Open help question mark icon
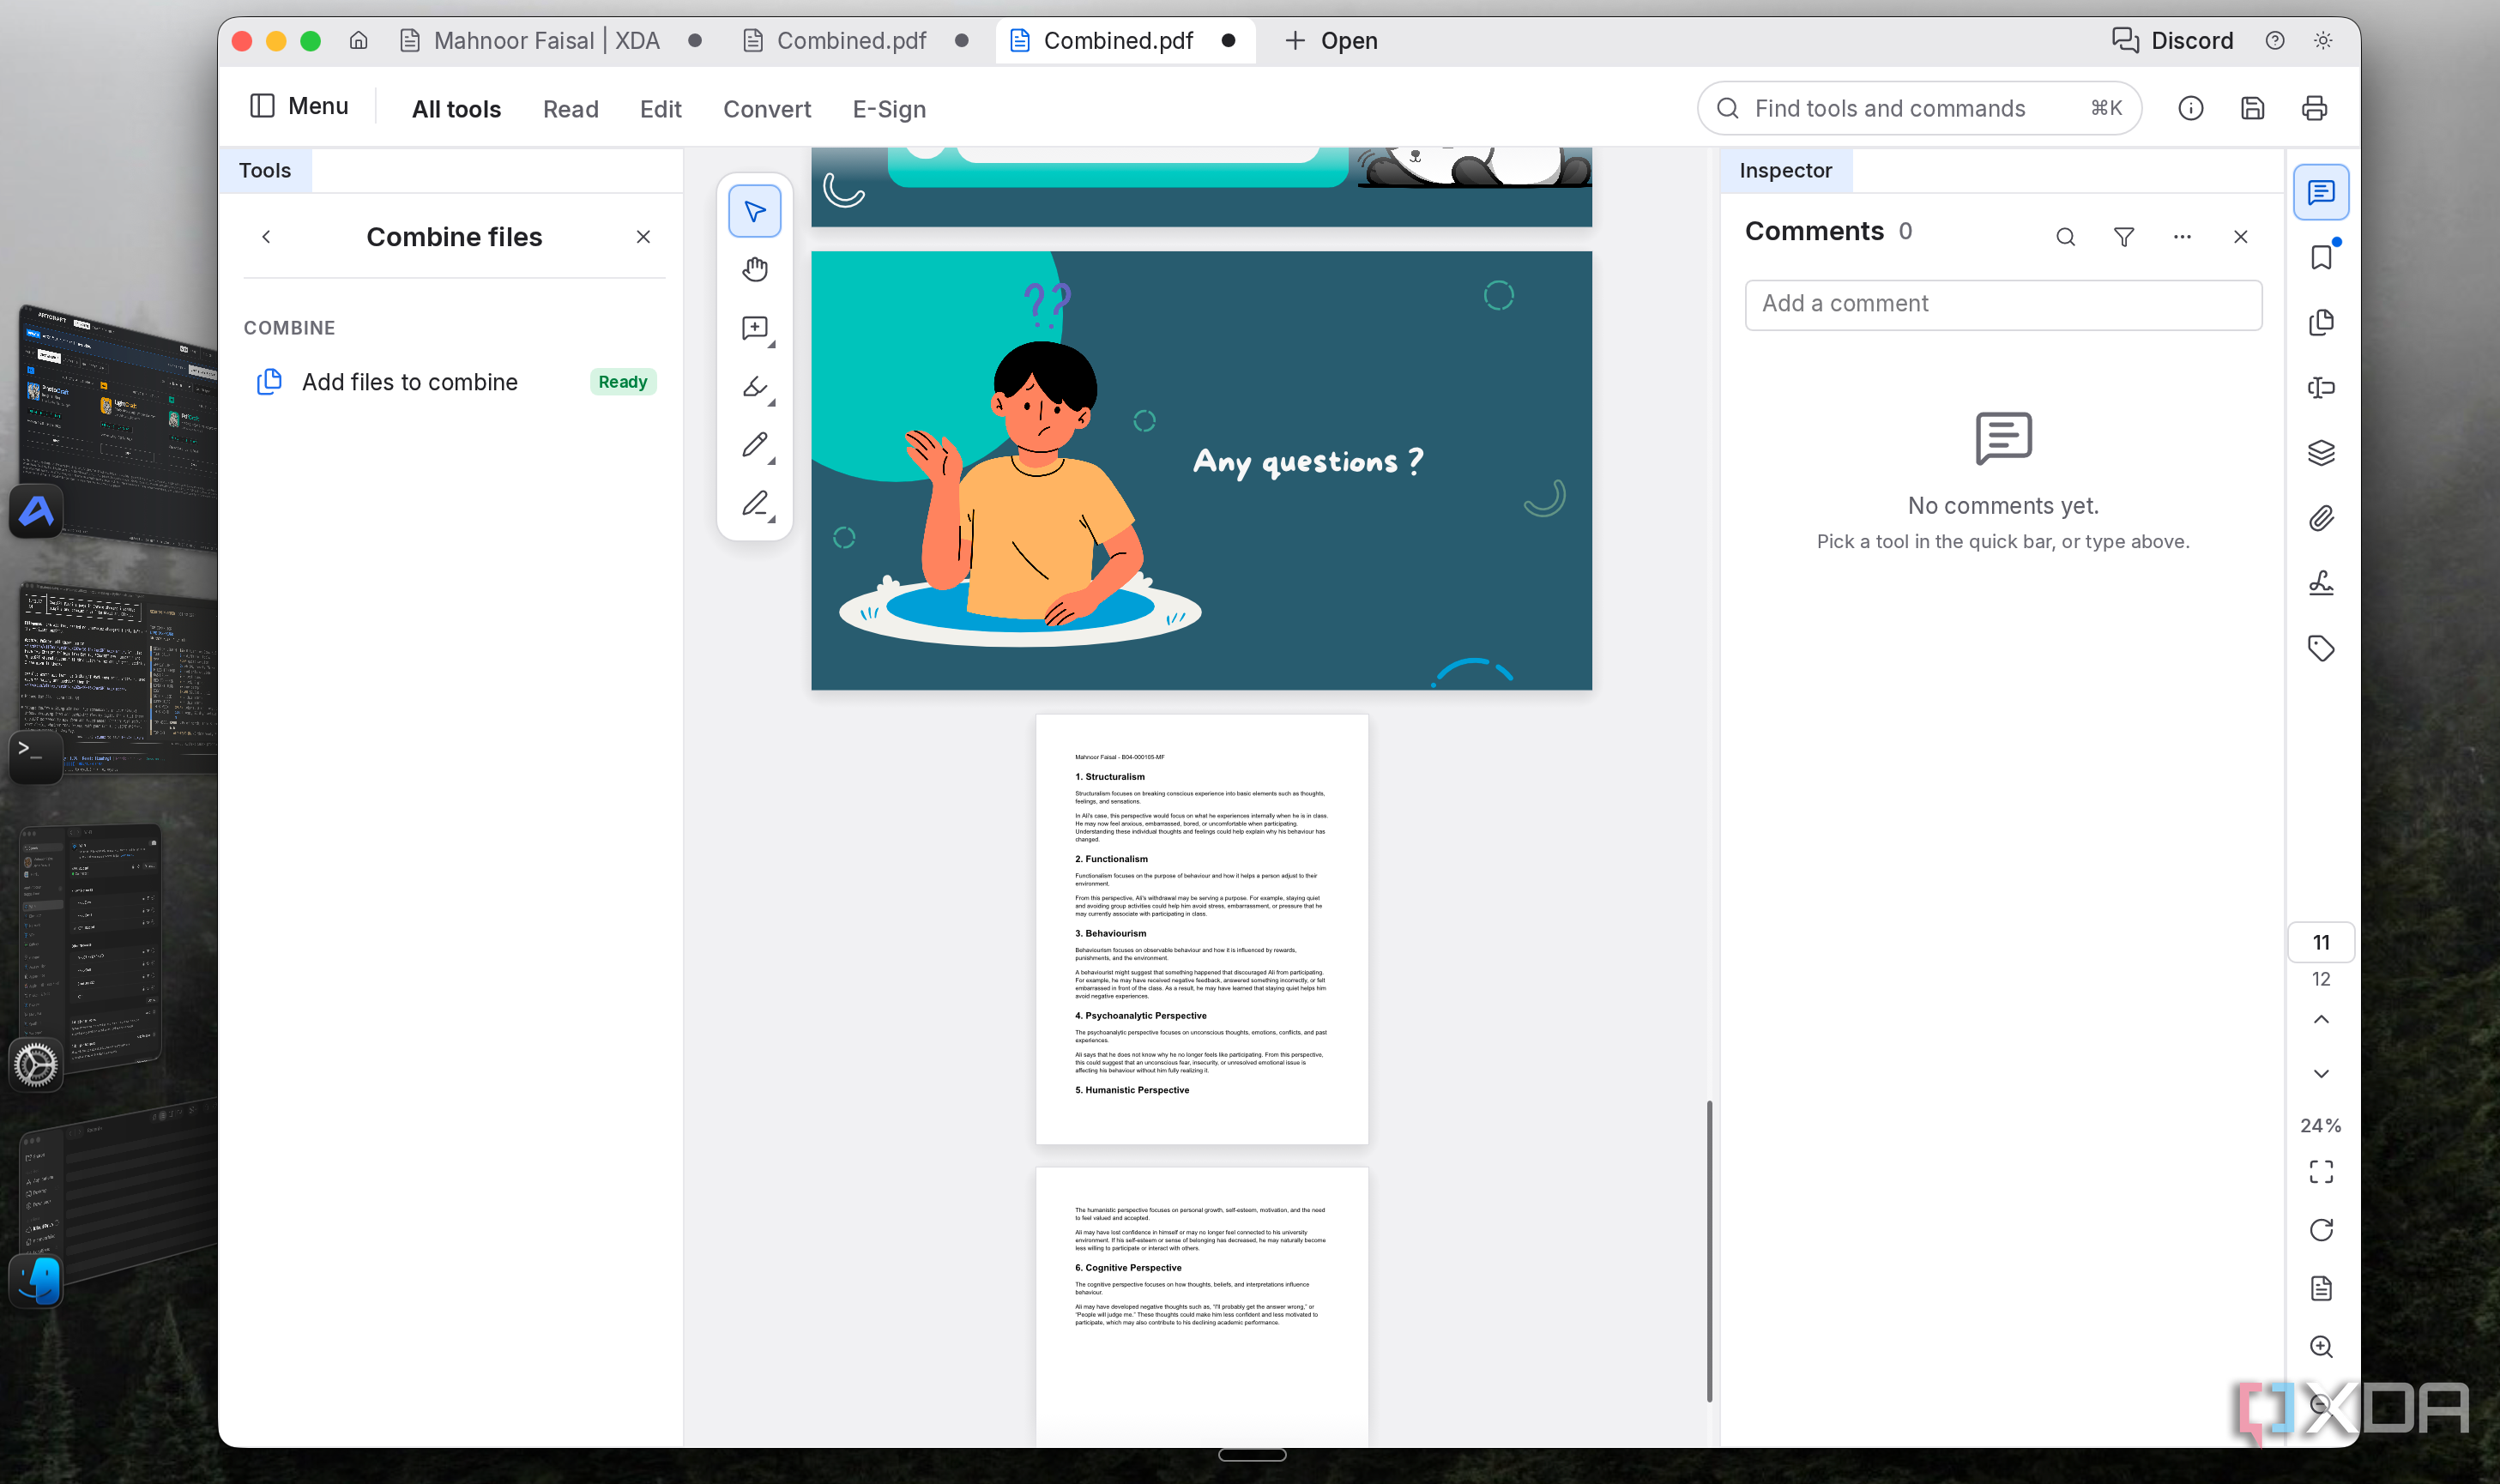 pos(2274,41)
